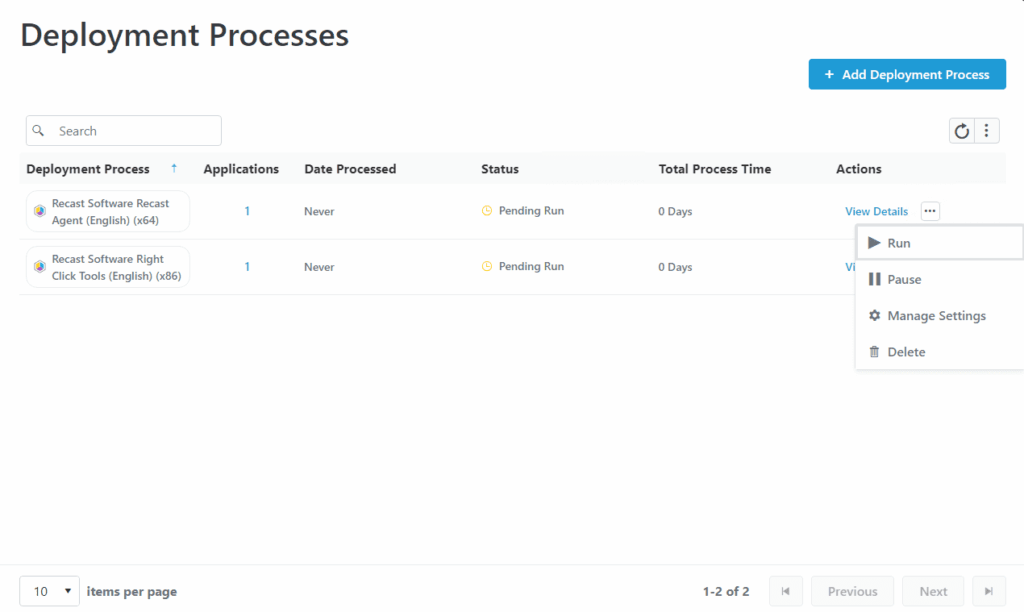Click the refresh icon above the table
The height and width of the screenshot is (612, 1024).
[962, 130]
